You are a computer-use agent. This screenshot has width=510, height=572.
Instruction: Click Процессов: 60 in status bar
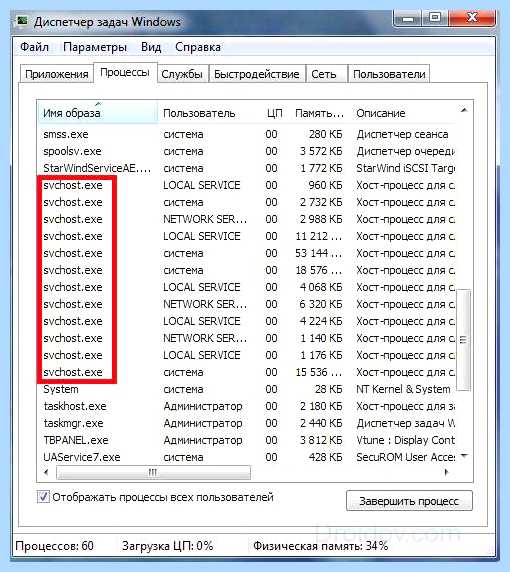tap(54, 546)
